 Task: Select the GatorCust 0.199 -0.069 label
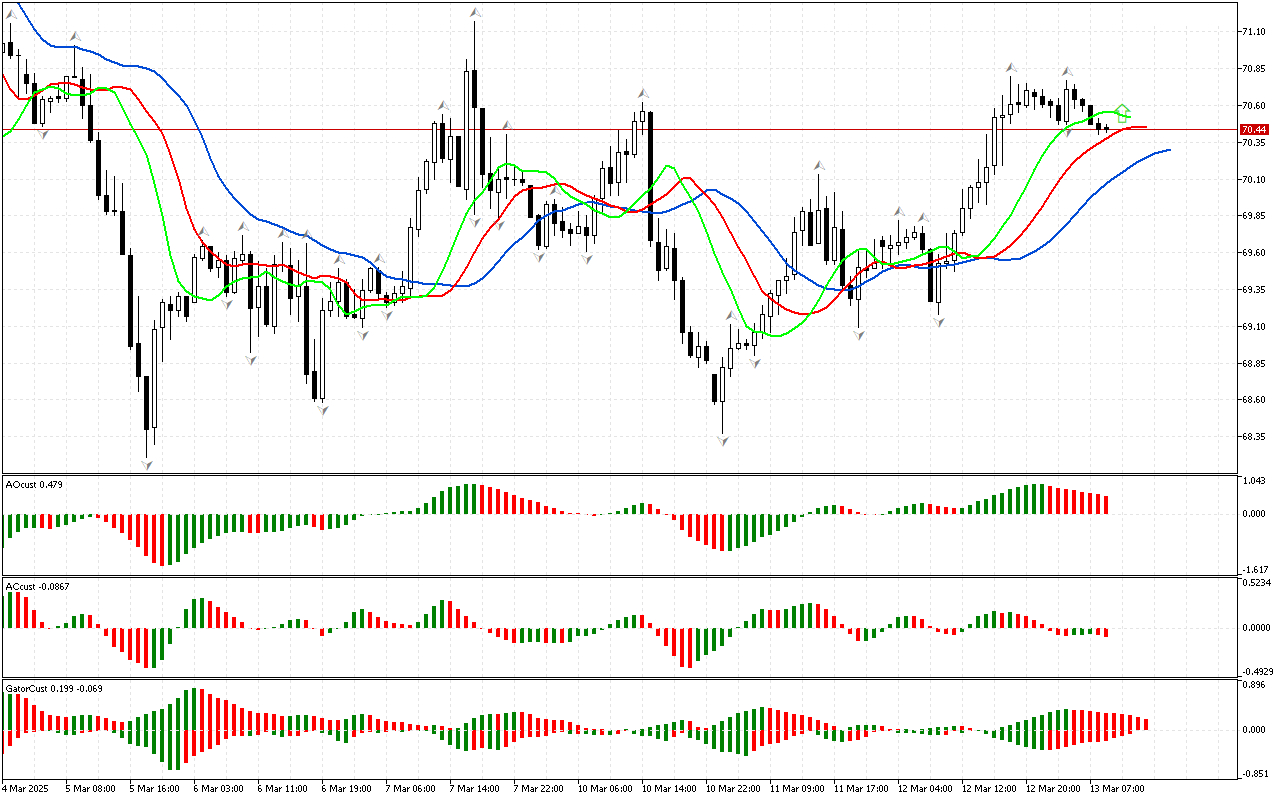[54, 688]
